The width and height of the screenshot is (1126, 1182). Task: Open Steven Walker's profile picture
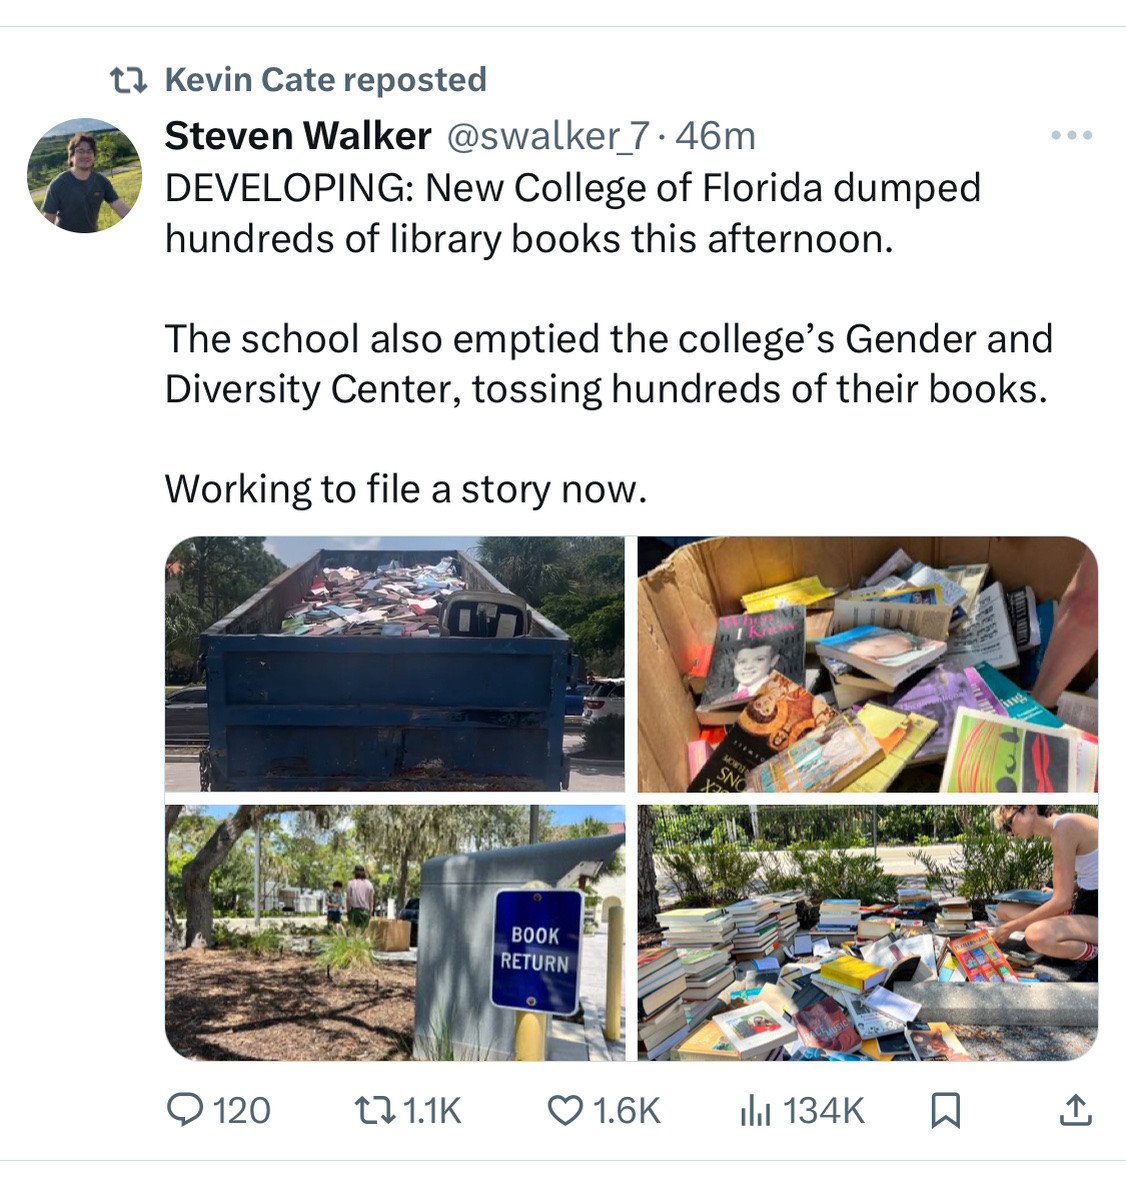(x=84, y=175)
